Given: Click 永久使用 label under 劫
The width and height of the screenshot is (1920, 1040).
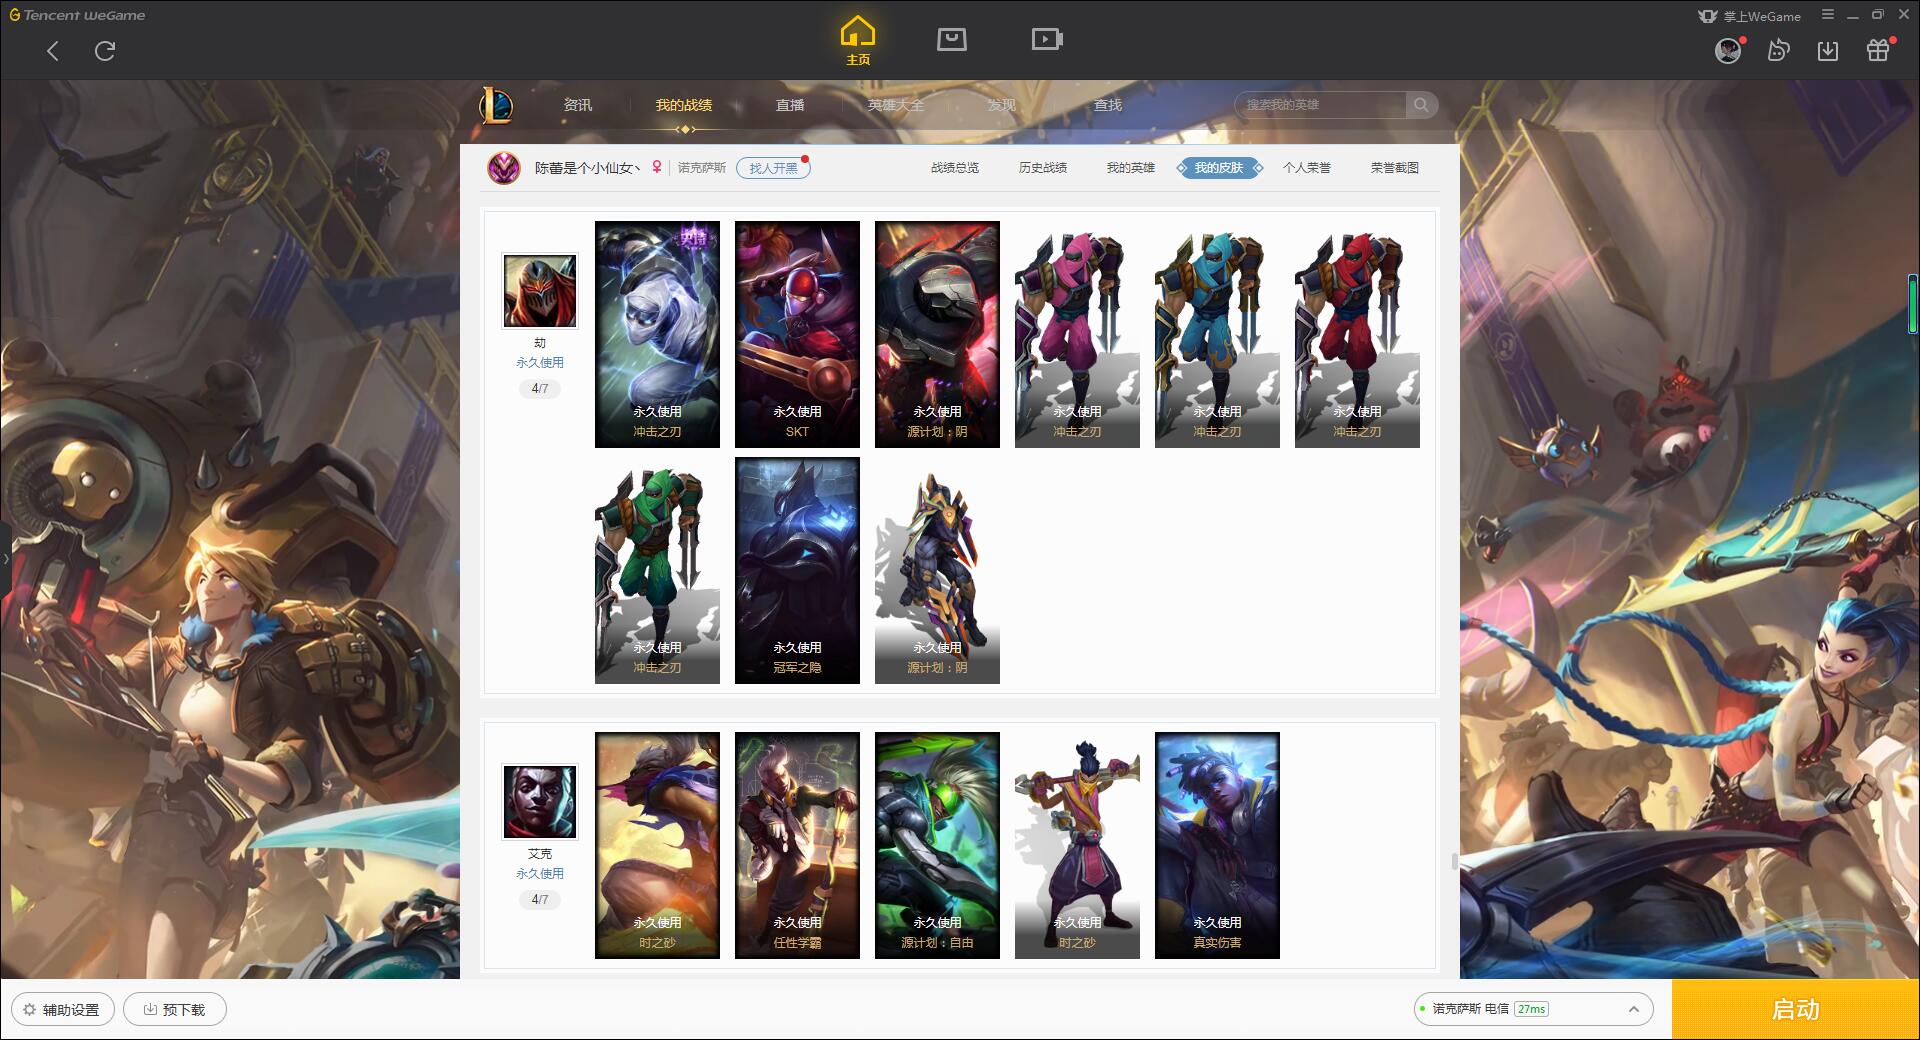Looking at the screenshot, I should [540, 362].
